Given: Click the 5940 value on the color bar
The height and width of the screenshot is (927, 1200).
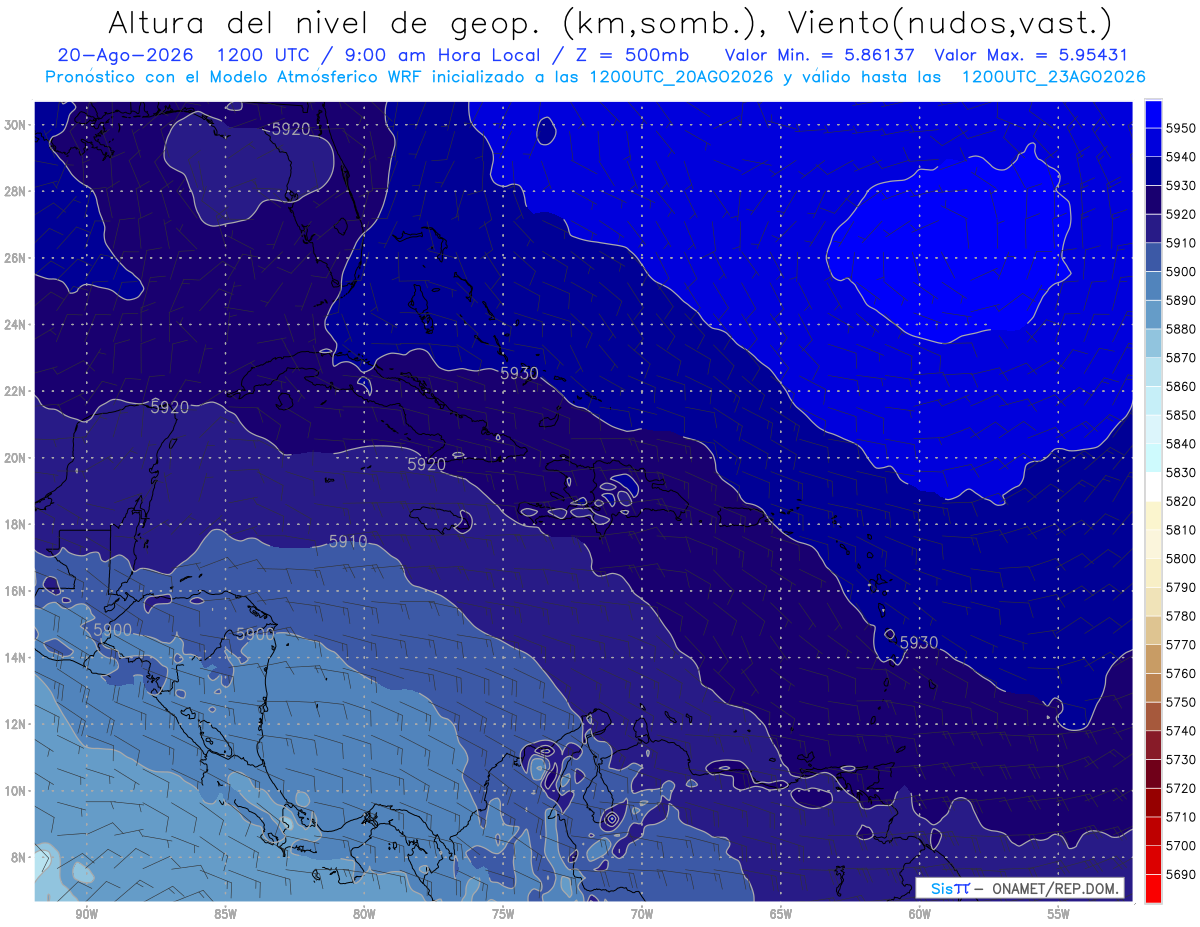Looking at the screenshot, I should tap(1182, 157).
